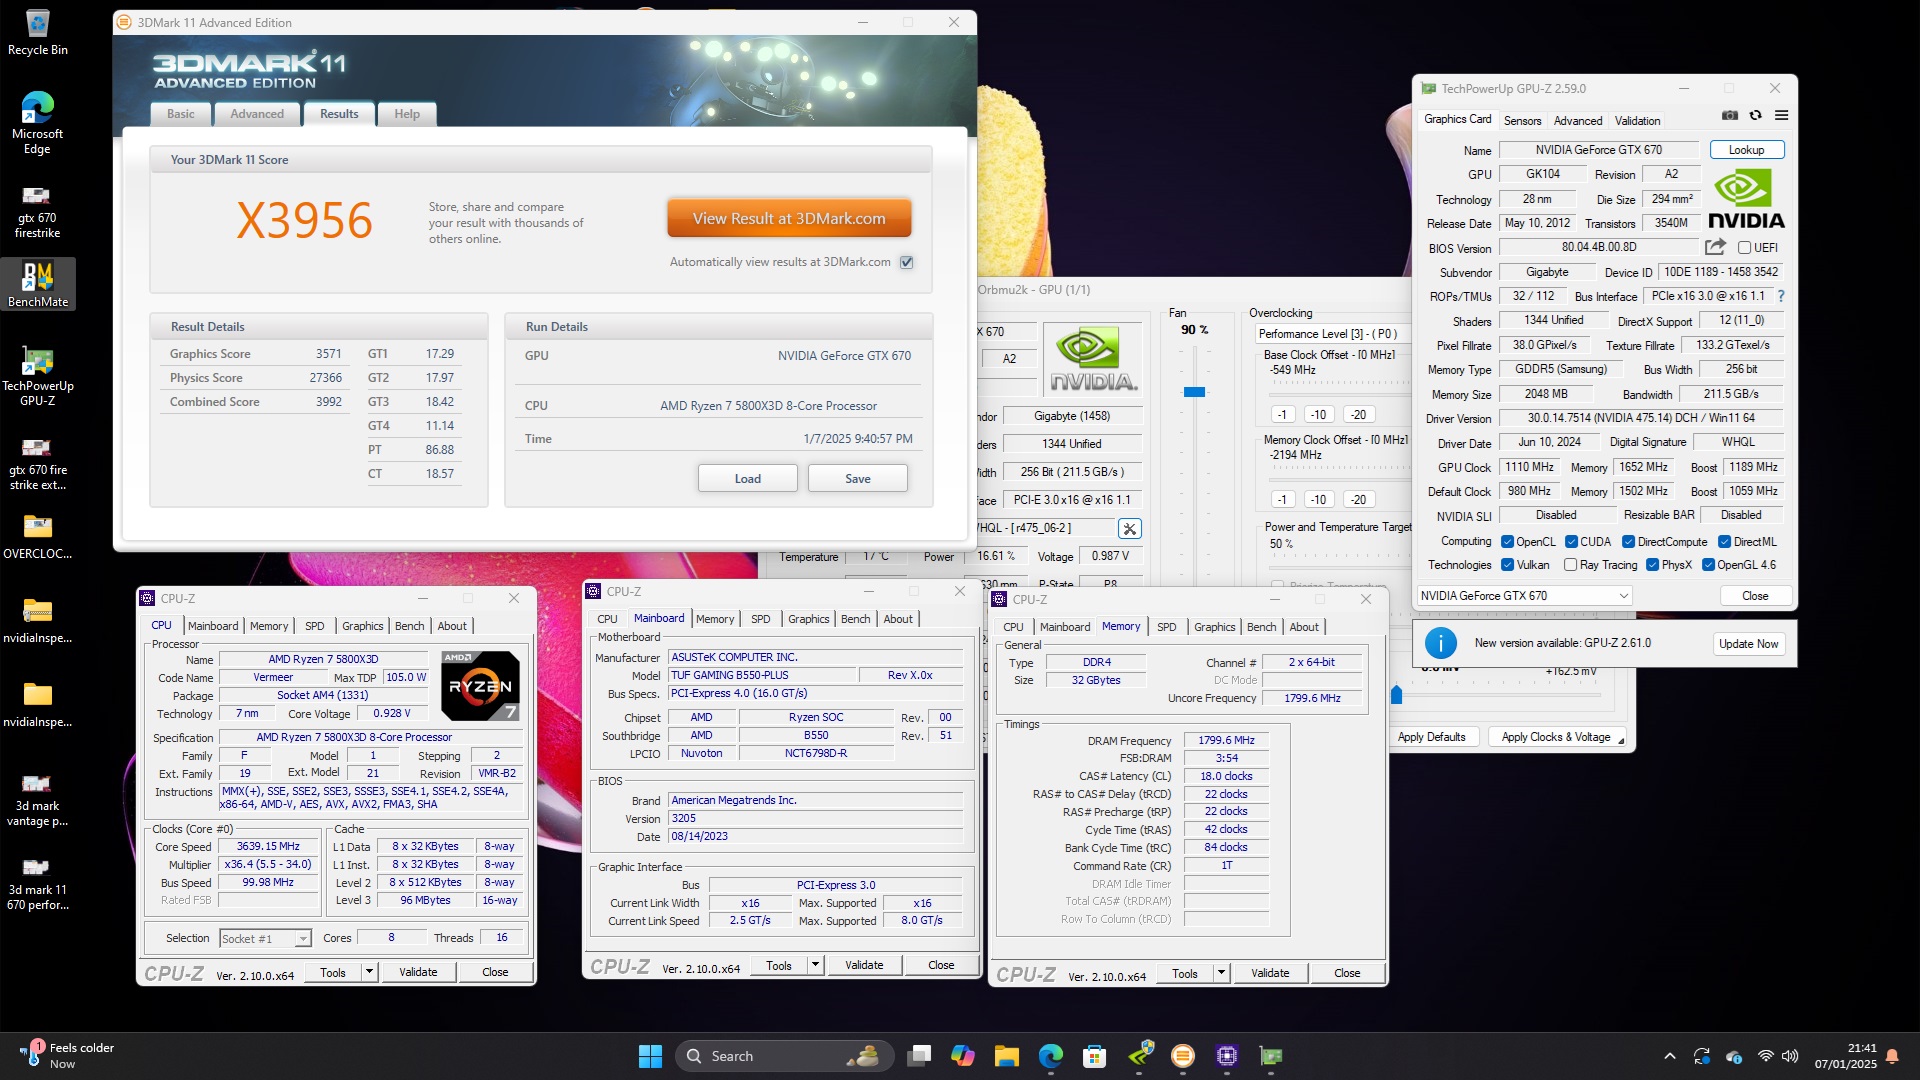This screenshot has height=1080, width=1920.
Task: Open Task View from the taskbar
Action: (919, 1056)
